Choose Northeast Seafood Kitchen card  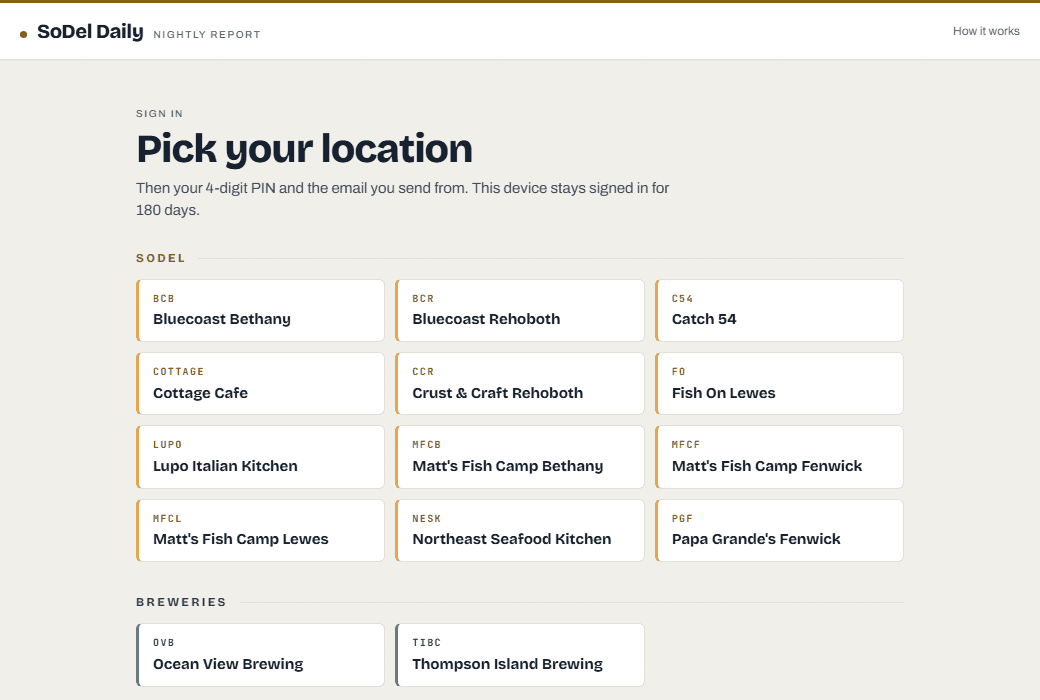click(519, 530)
